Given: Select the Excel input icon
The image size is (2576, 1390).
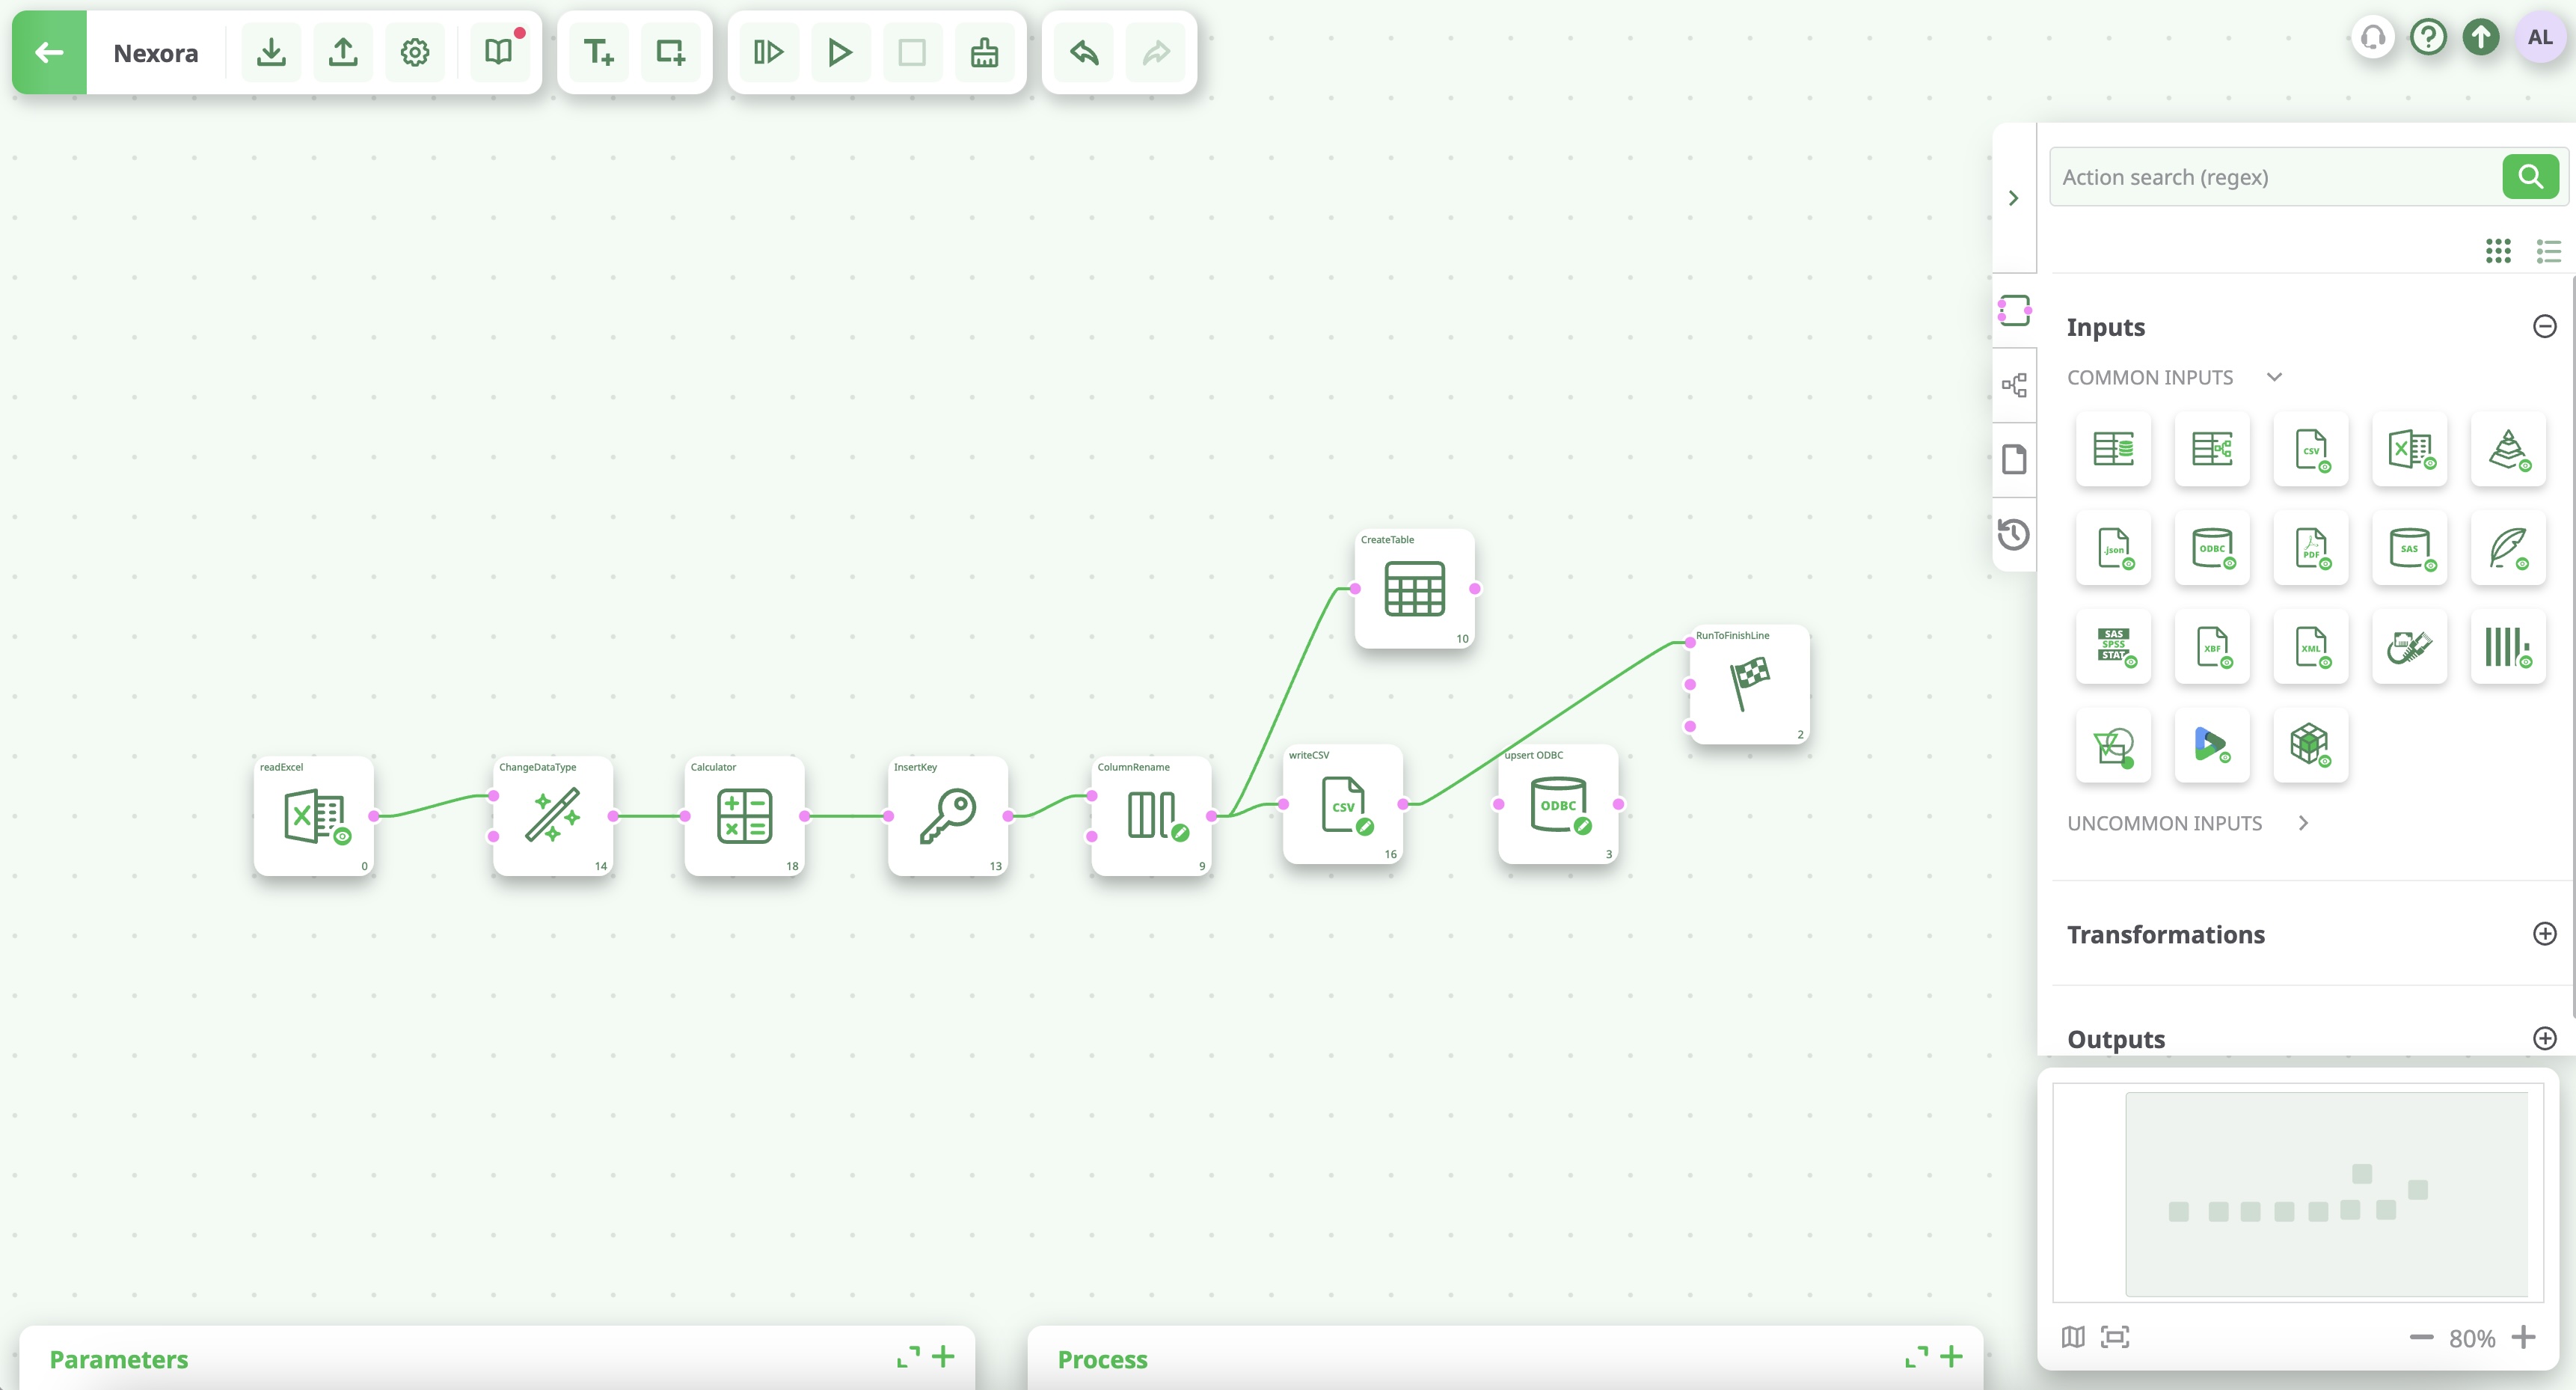Looking at the screenshot, I should point(2410,449).
